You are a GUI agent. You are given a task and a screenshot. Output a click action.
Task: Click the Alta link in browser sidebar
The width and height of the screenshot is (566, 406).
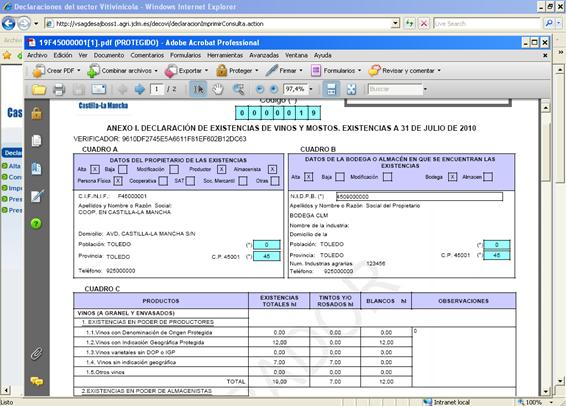[14, 166]
